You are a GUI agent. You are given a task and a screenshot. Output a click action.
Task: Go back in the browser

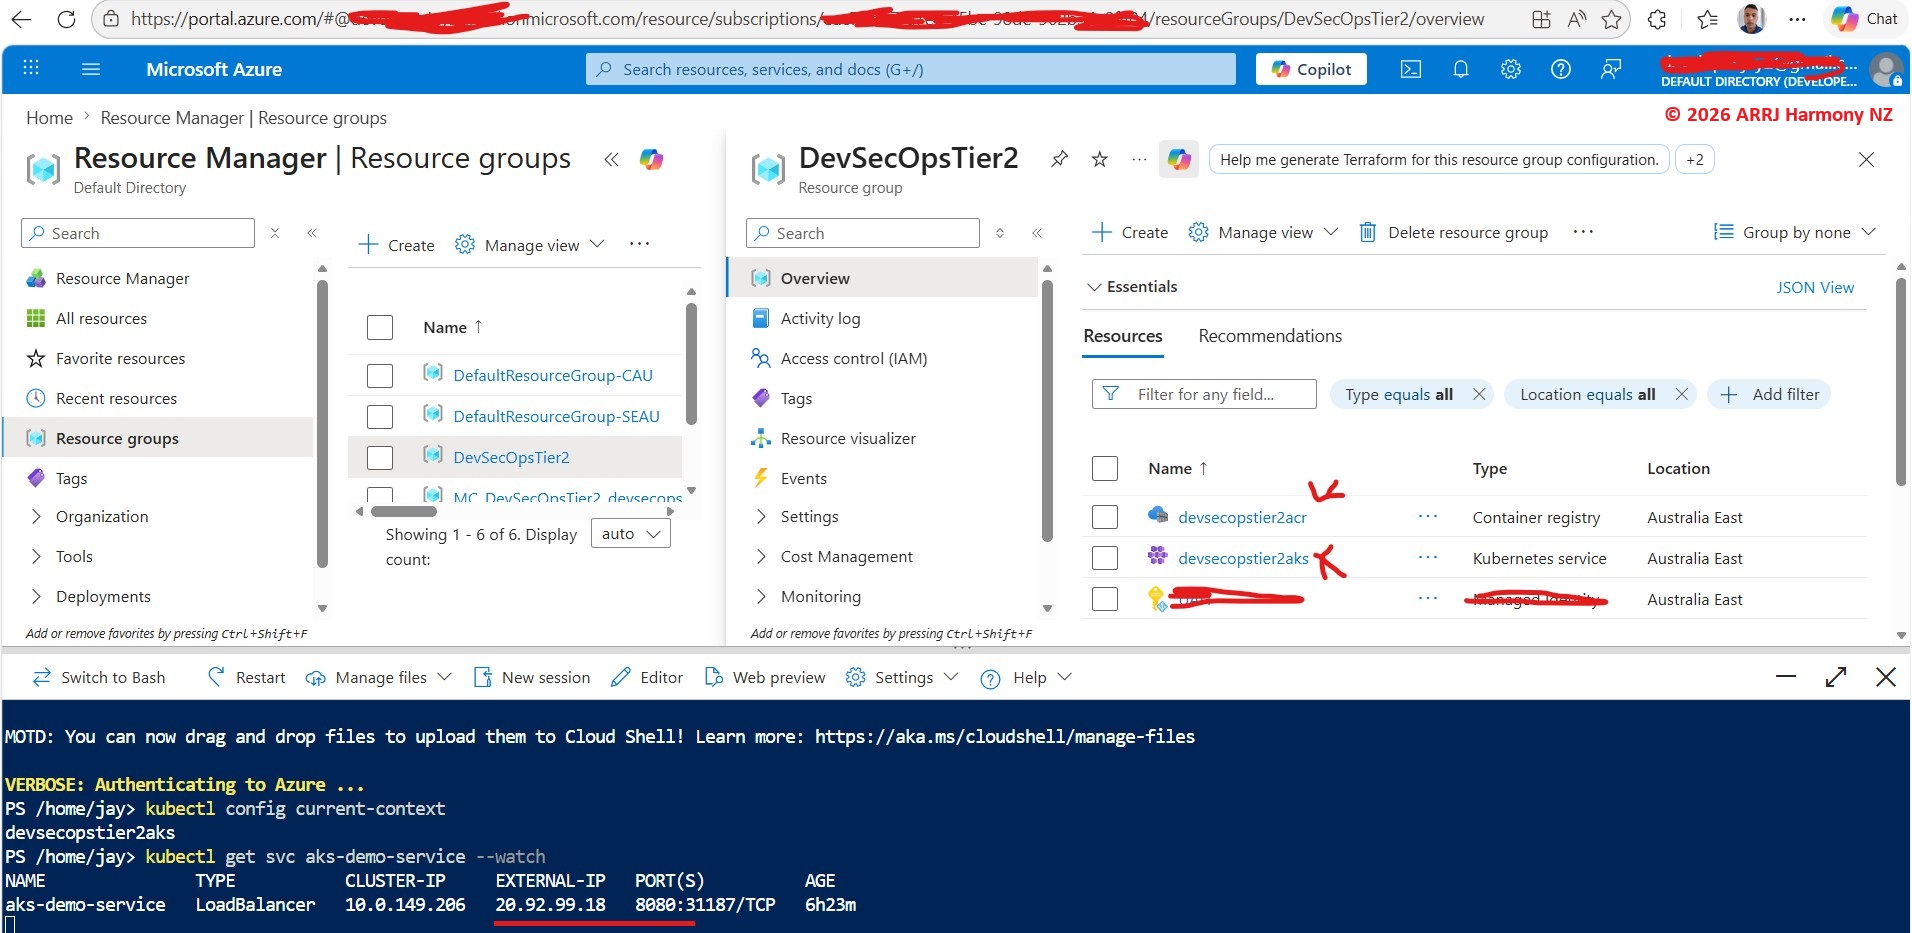click(x=21, y=19)
